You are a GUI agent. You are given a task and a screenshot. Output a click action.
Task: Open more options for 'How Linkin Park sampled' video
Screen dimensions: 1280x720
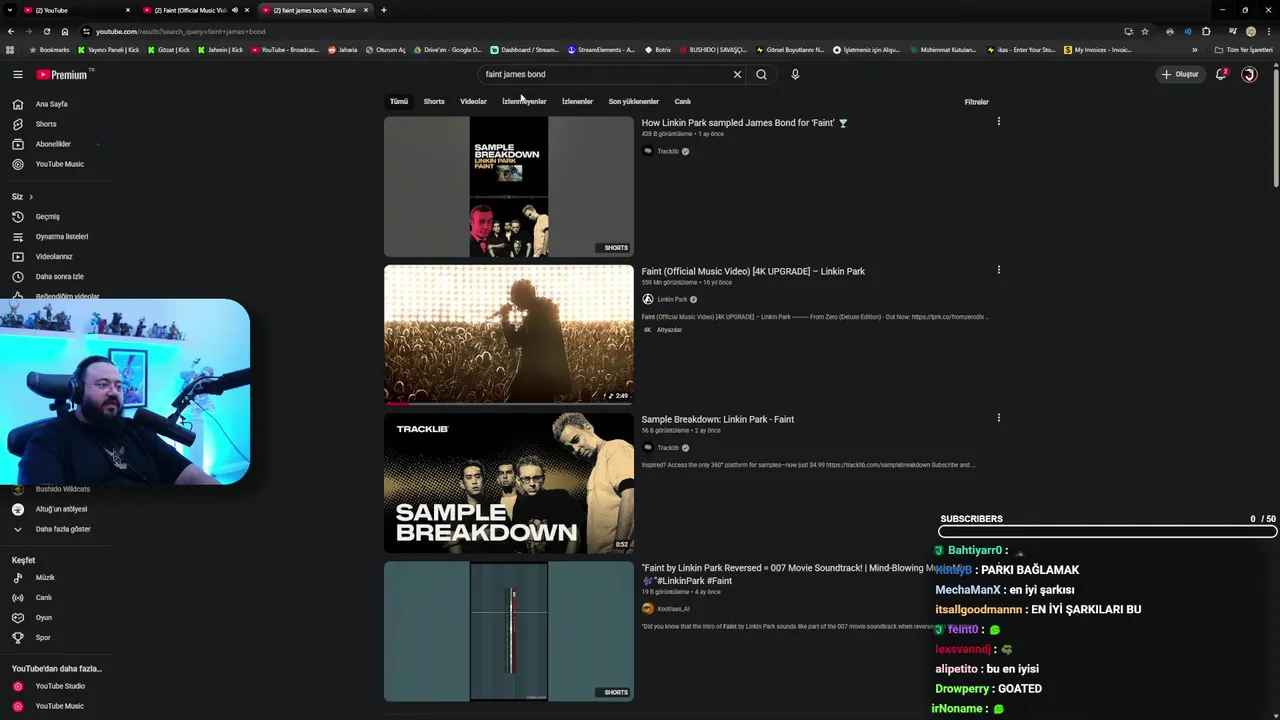(x=998, y=121)
